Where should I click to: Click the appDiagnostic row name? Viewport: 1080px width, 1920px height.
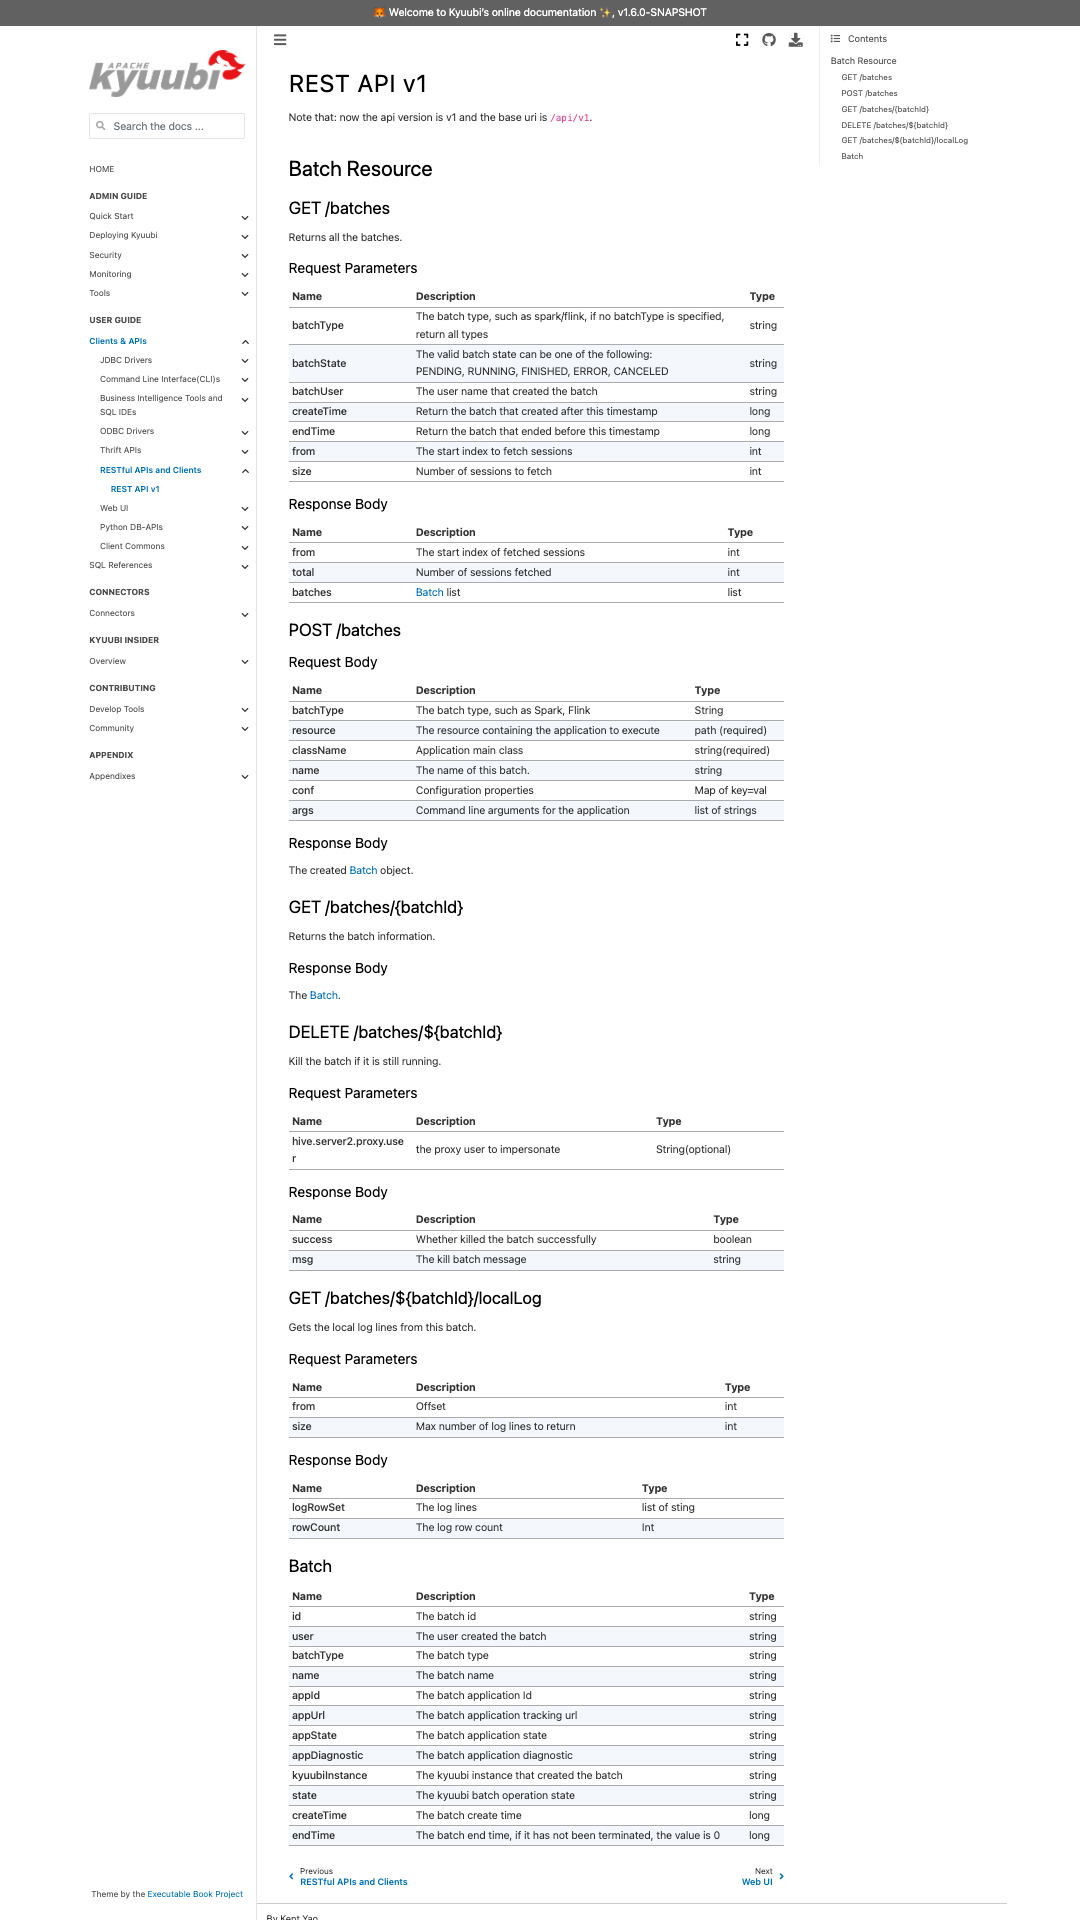point(327,1755)
